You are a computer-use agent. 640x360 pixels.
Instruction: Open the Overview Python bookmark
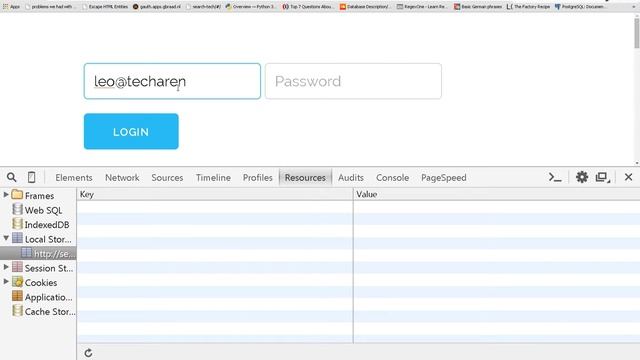click(x=250, y=7)
